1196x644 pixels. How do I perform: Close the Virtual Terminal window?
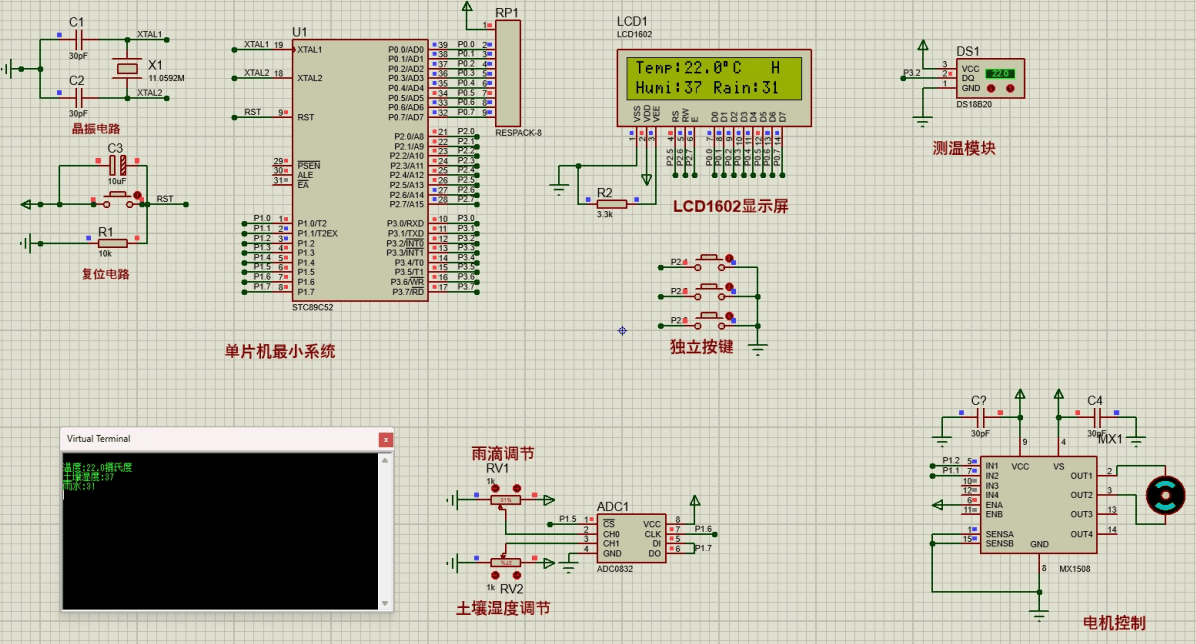coord(386,439)
